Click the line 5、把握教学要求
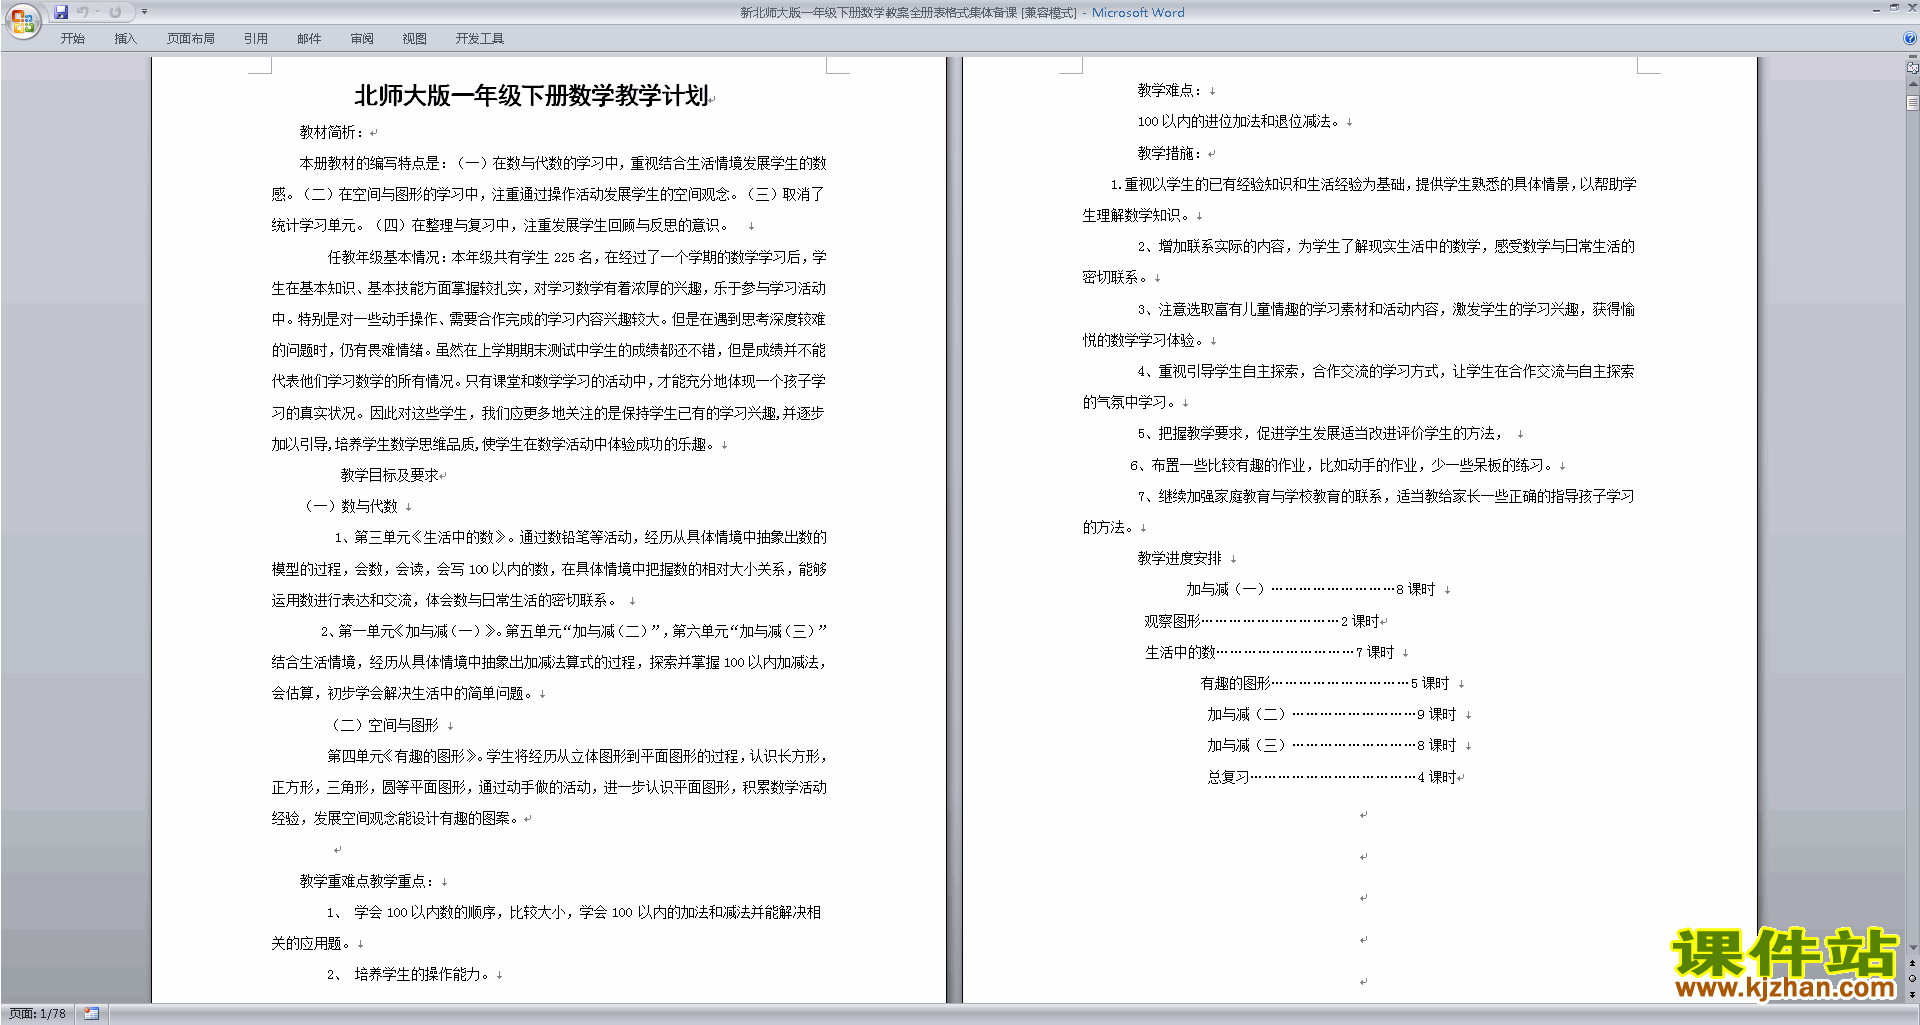The height and width of the screenshot is (1025, 1920). [1320, 433]
